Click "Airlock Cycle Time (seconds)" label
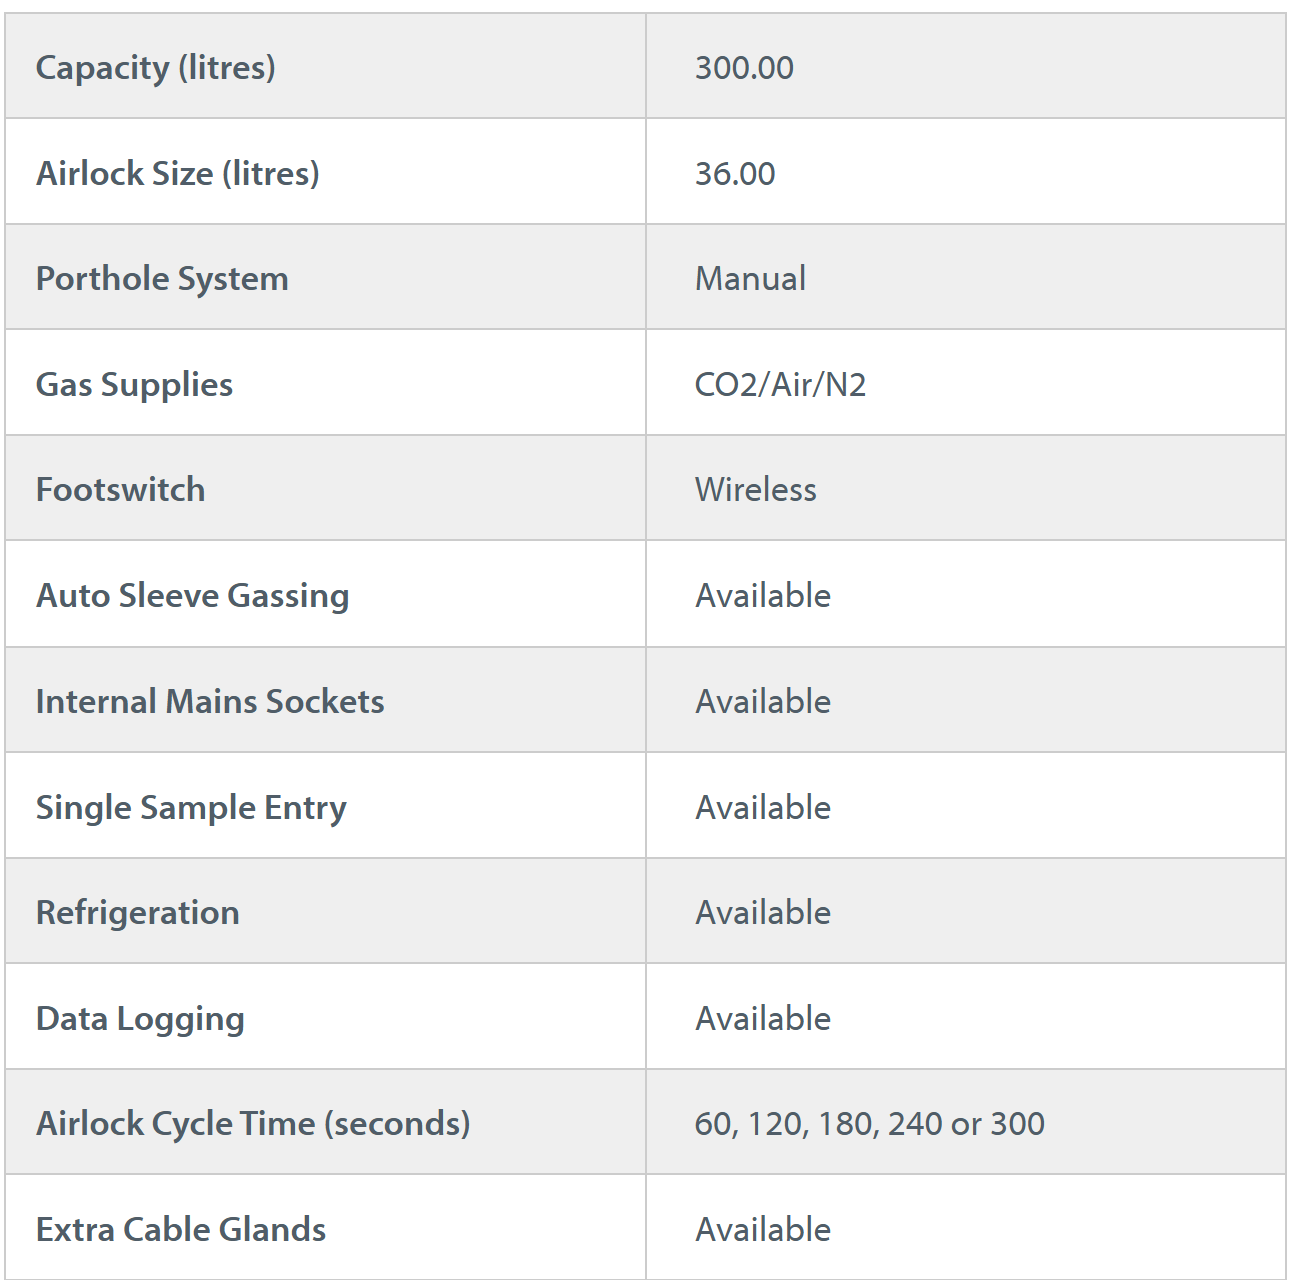The image size is (1292, 1280). pyautogui.click(x=253, y=1124)
